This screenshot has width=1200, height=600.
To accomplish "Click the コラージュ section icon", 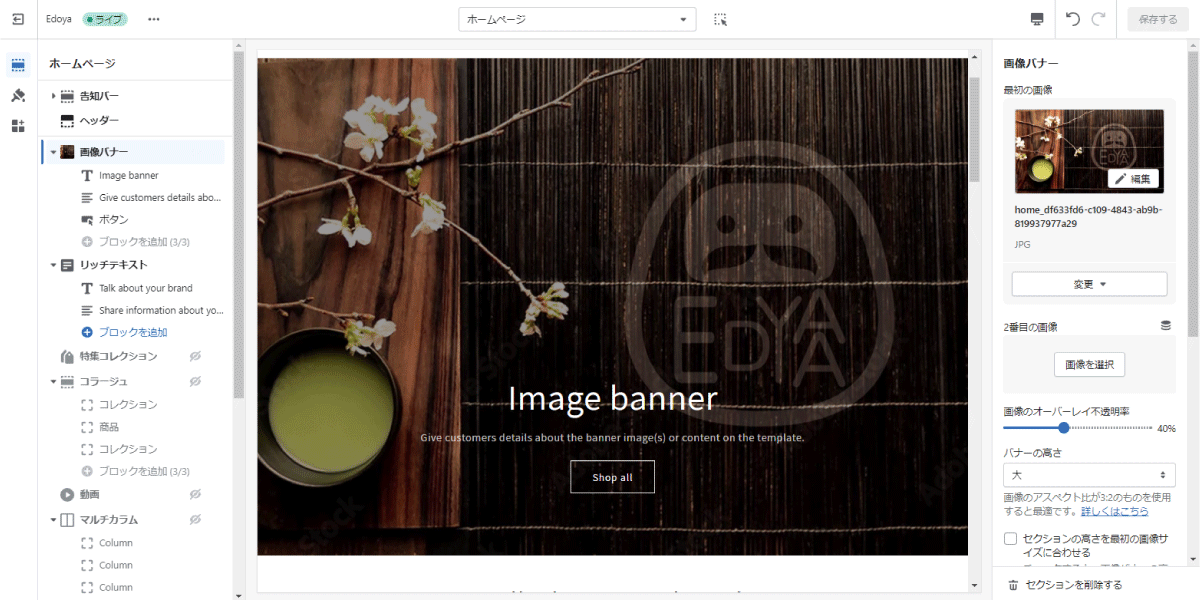I will [67, 381].
